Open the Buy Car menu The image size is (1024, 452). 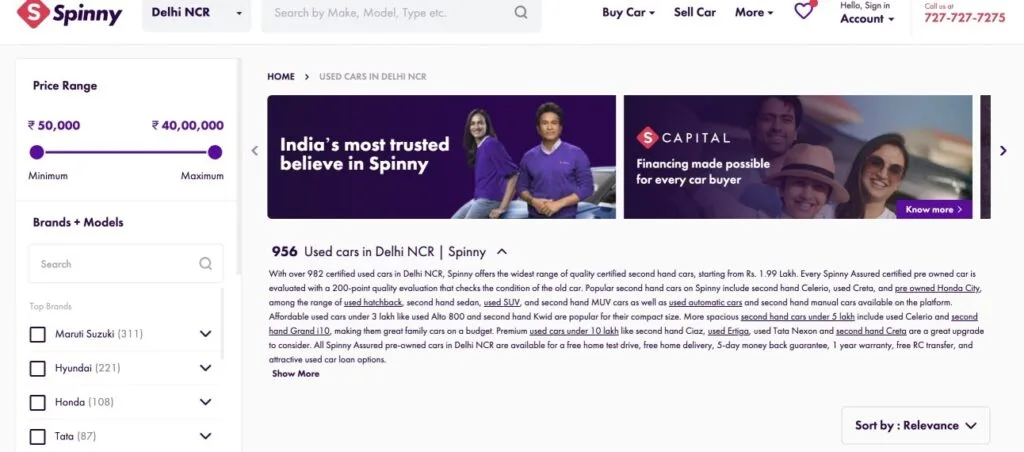pyautogui.click(x=628, y=12)
